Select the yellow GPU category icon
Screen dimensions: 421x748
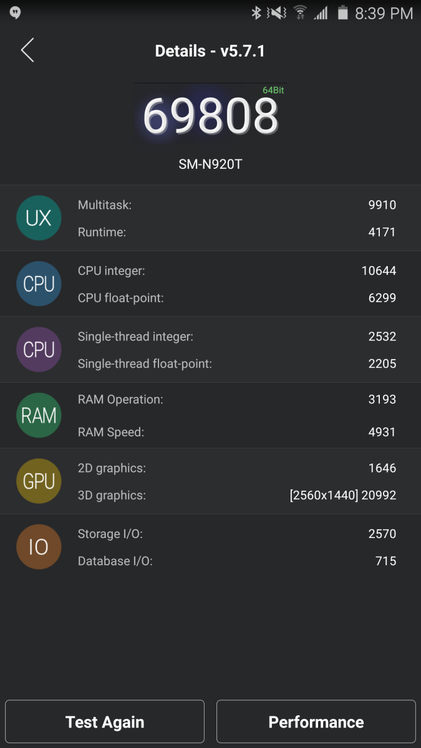pyautogui.click(x=39, y=481)
